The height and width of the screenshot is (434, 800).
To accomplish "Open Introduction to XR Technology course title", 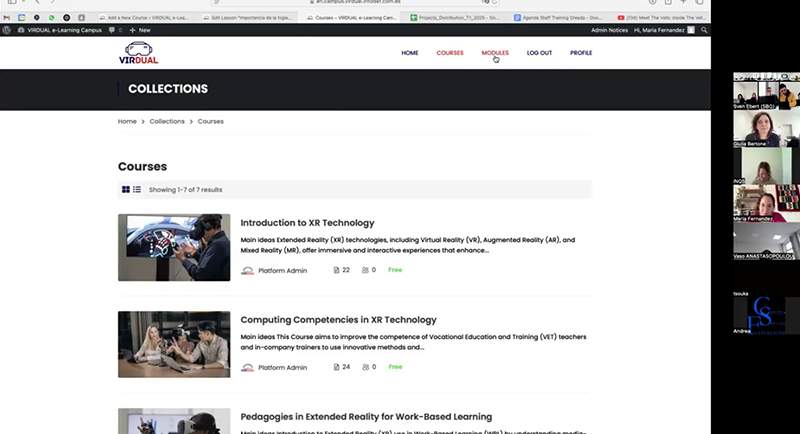I will click(x=307, y=223).
